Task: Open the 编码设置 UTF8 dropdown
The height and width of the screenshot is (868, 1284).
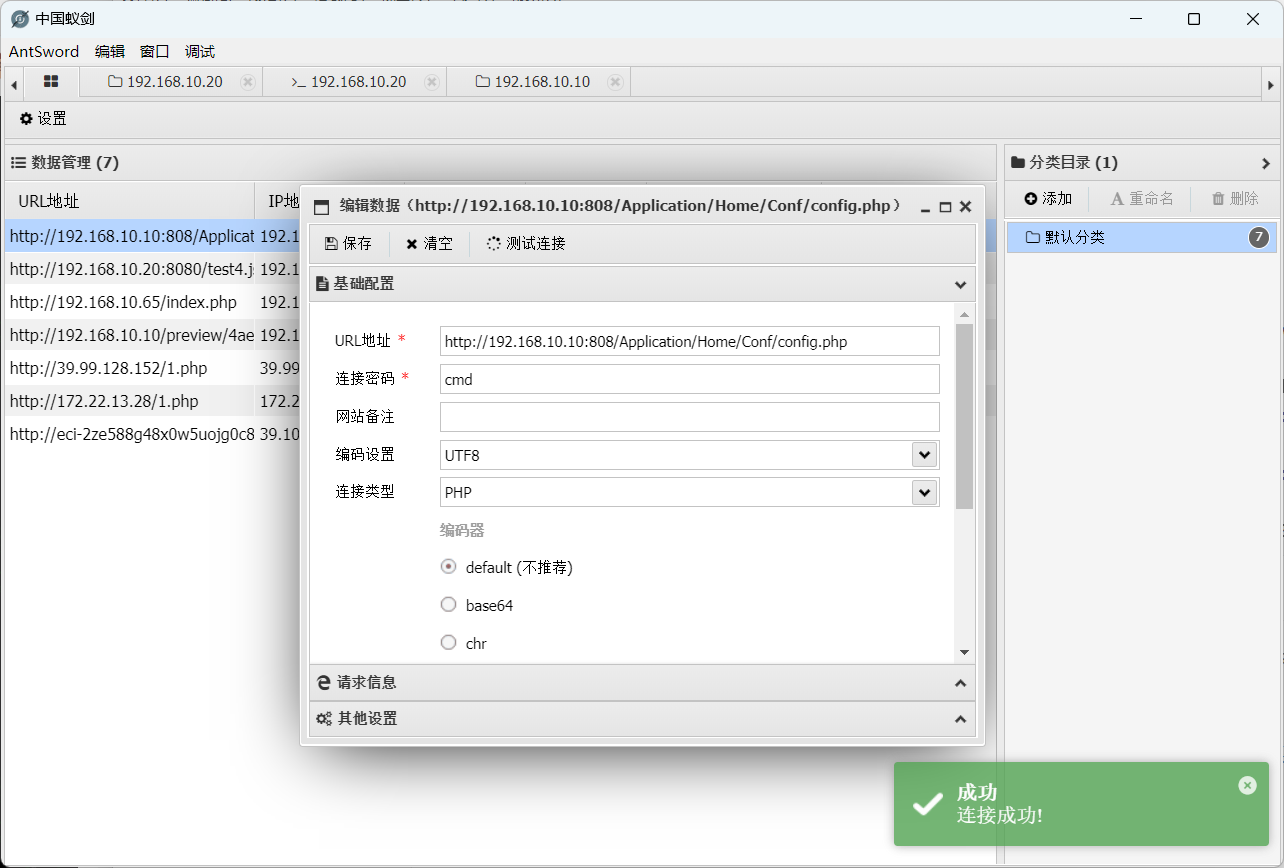Action: pyautogui.click(x=924, y=455)
